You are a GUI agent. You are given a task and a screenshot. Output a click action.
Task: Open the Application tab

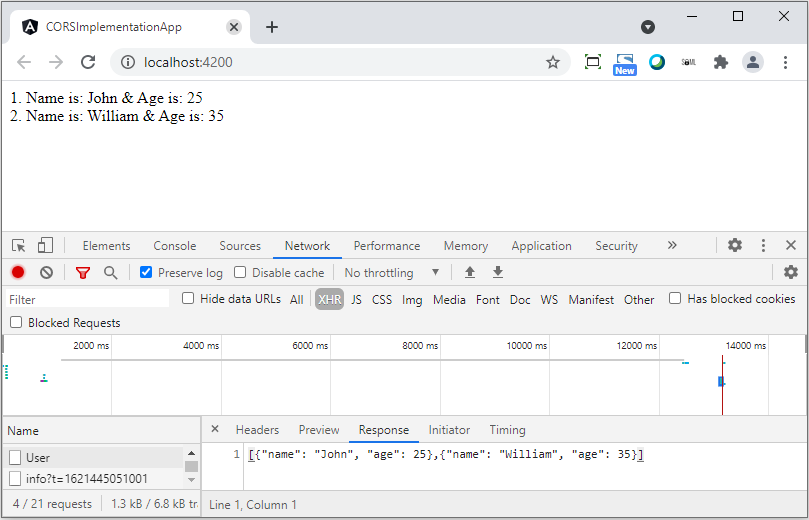tap(541, 246)
